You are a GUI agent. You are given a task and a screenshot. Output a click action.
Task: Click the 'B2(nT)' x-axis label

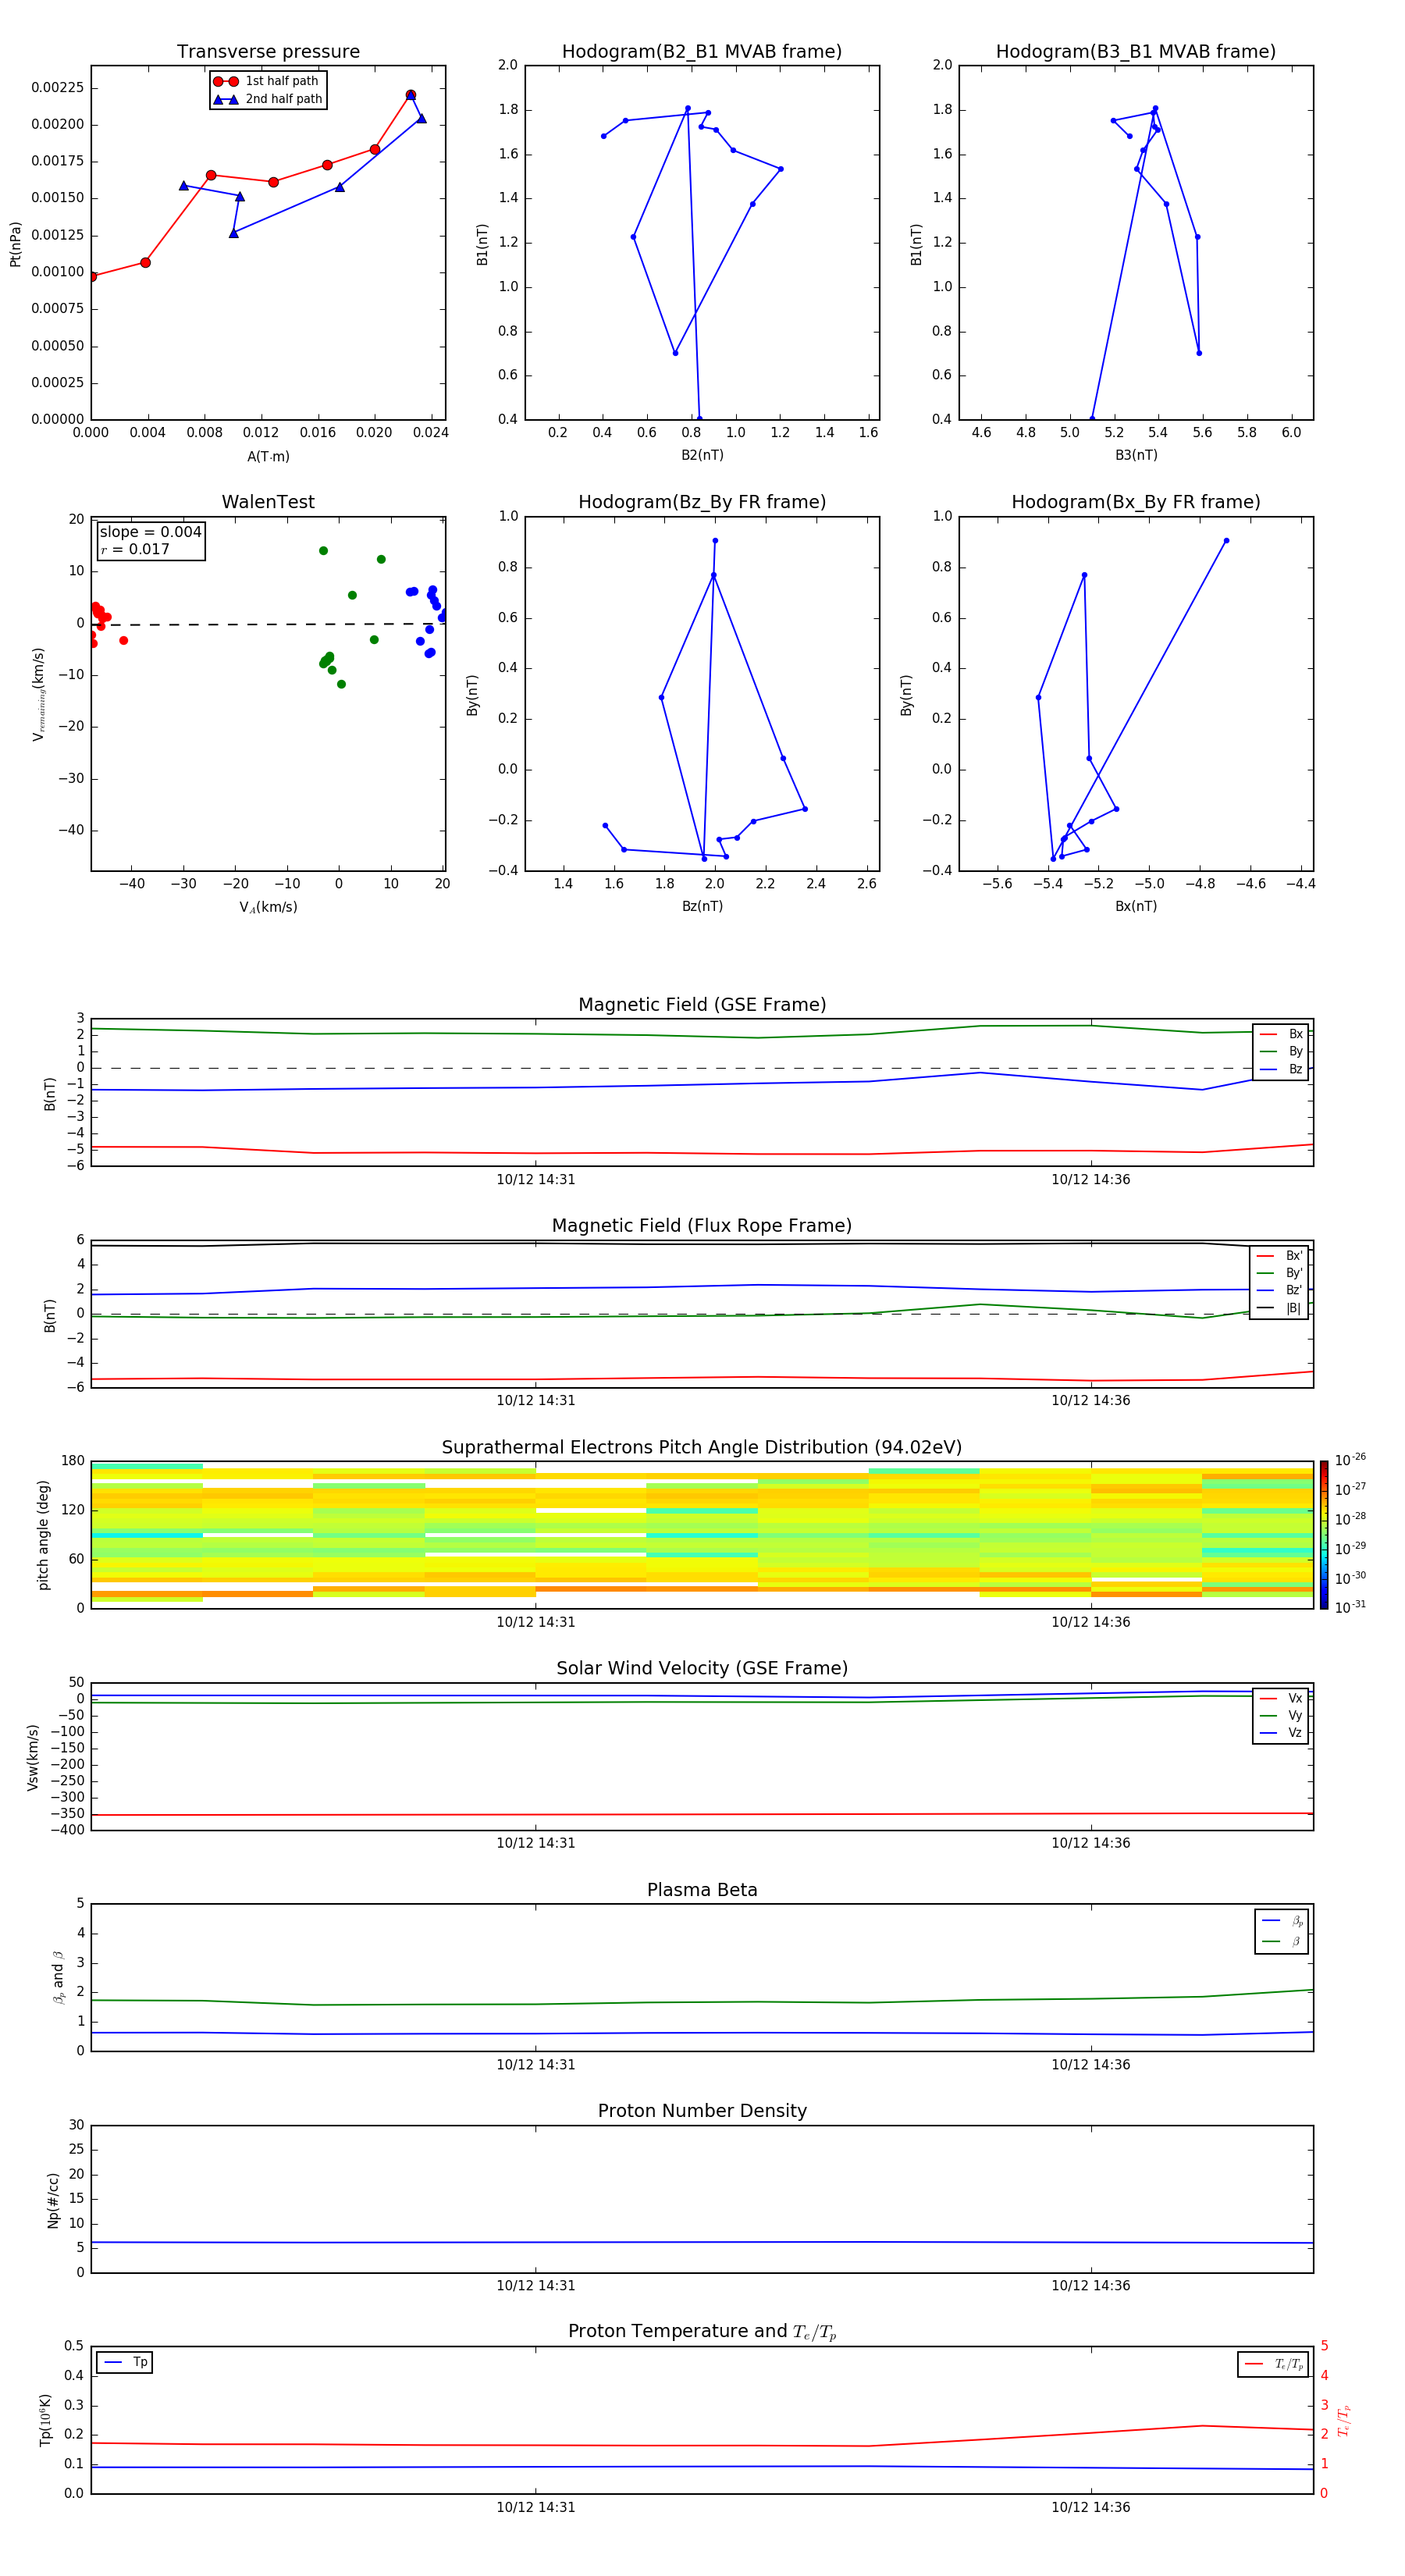click(702, 455)
